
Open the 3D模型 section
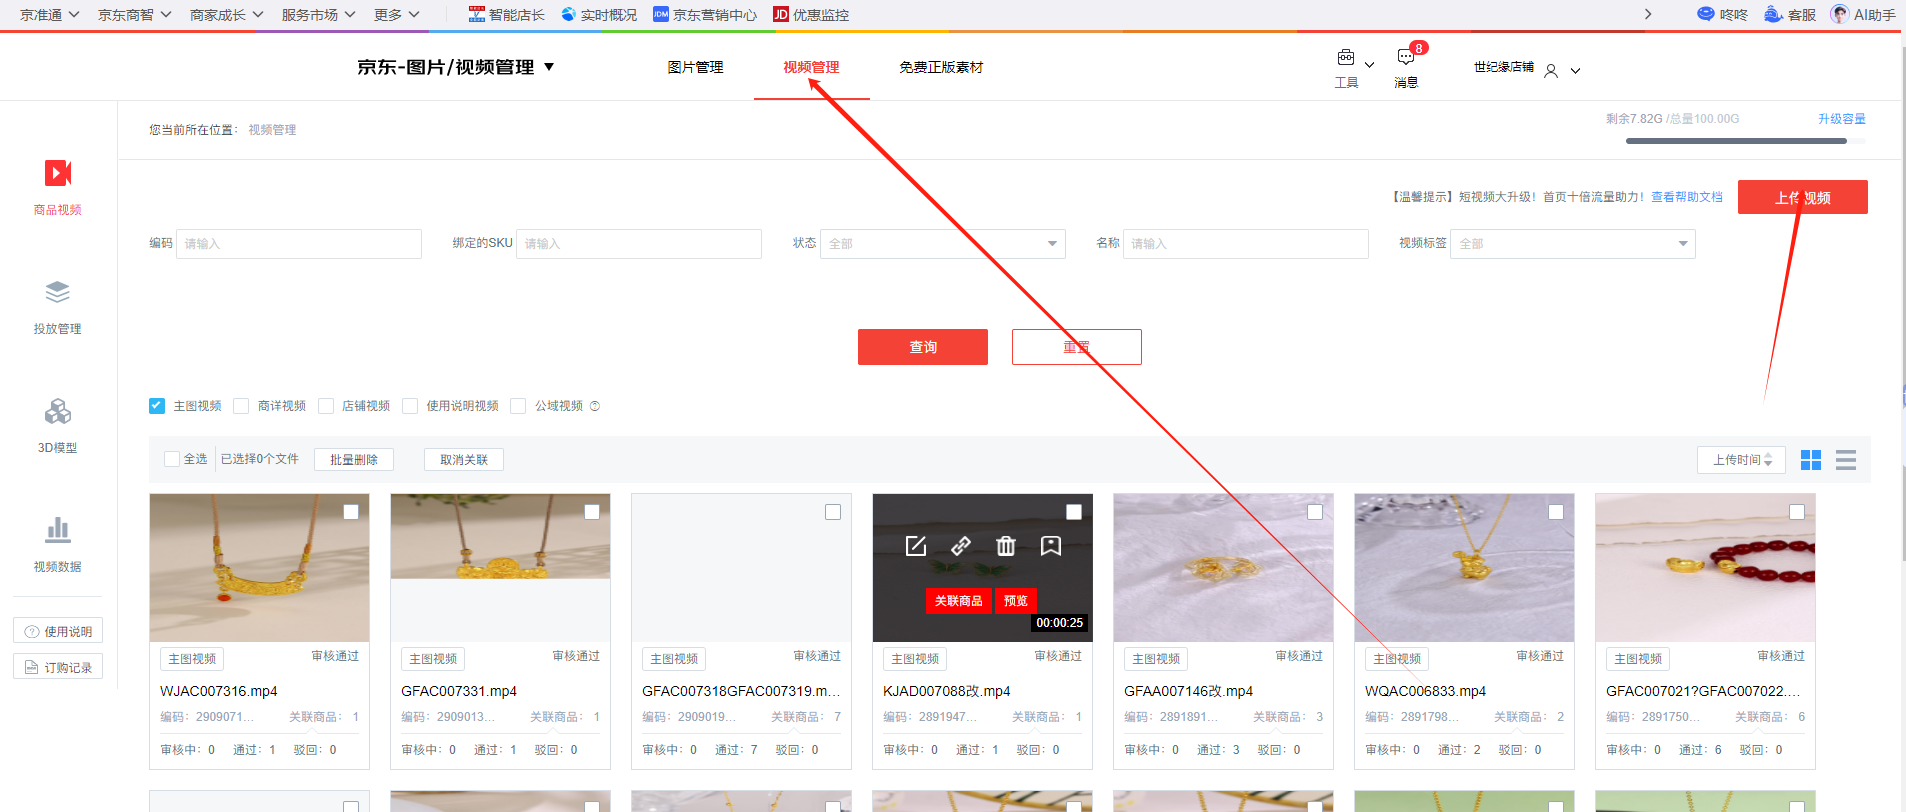58,412
